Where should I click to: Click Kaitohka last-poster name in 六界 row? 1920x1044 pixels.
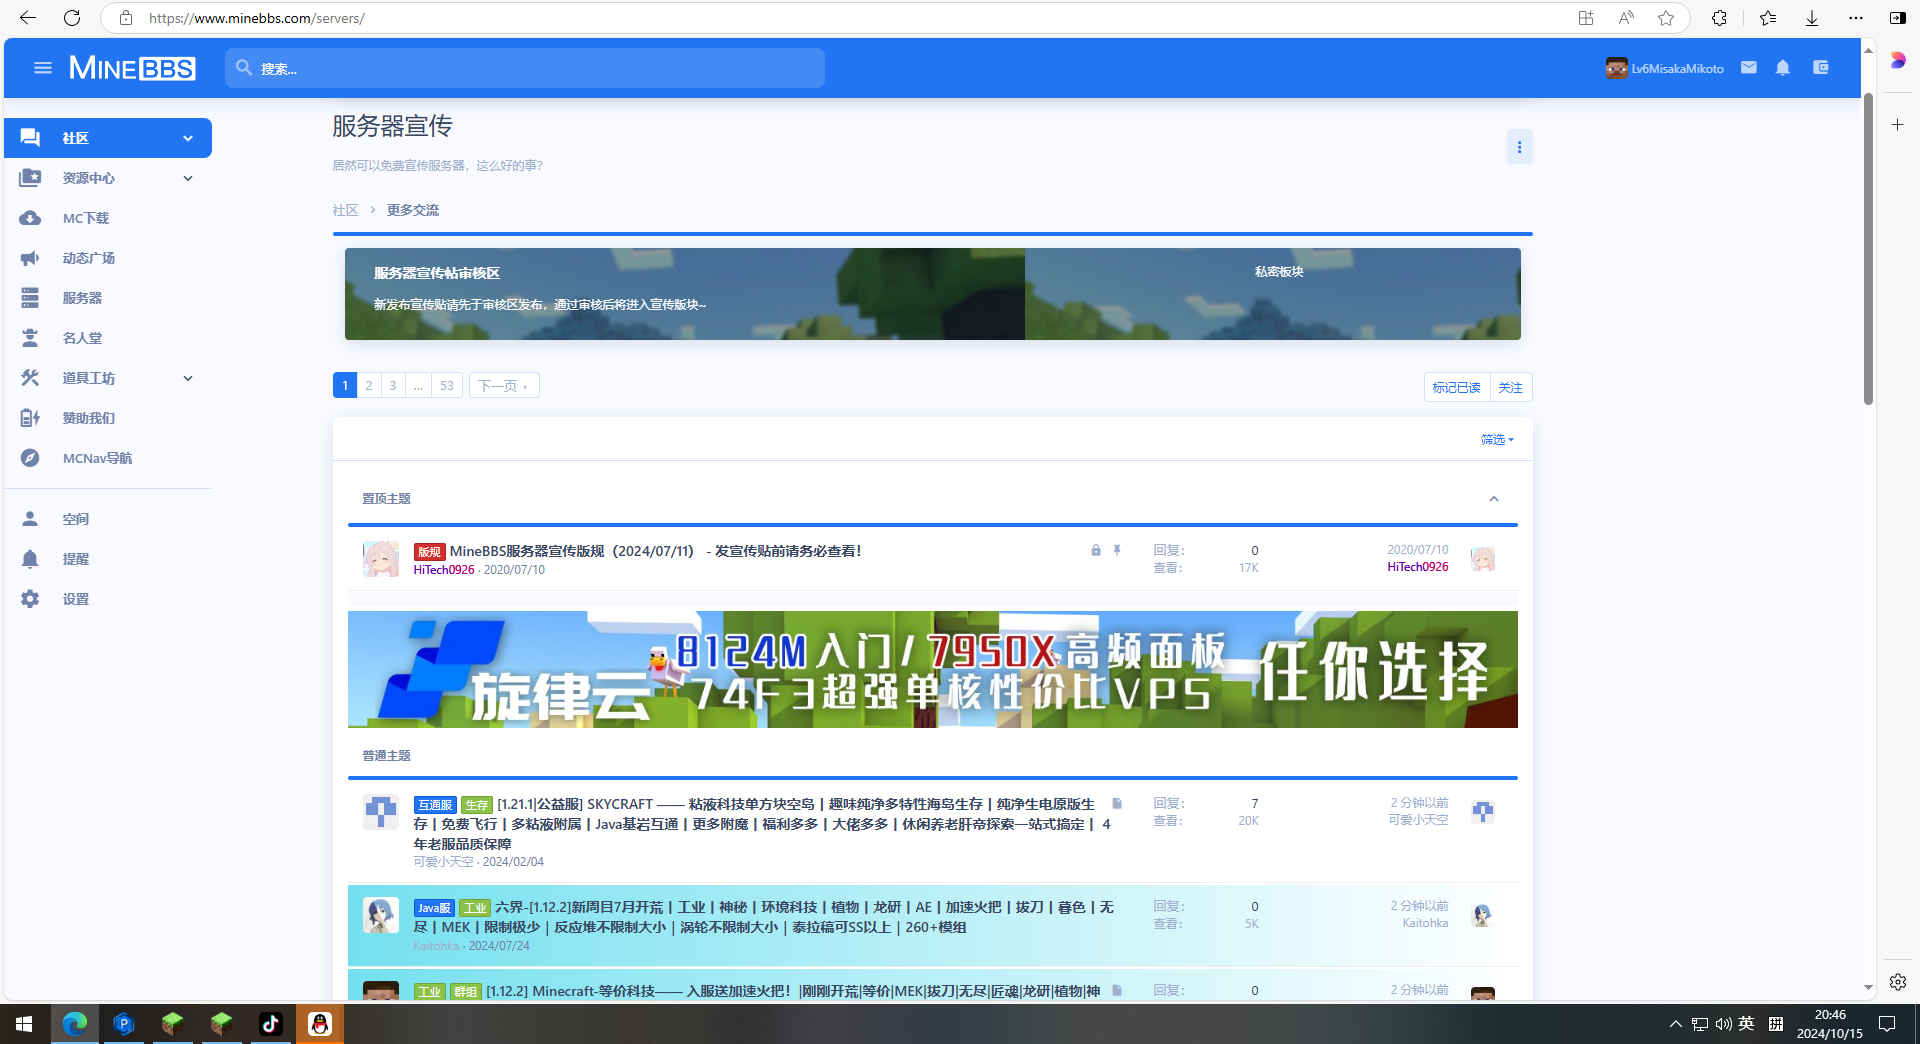pos(1425,923)
